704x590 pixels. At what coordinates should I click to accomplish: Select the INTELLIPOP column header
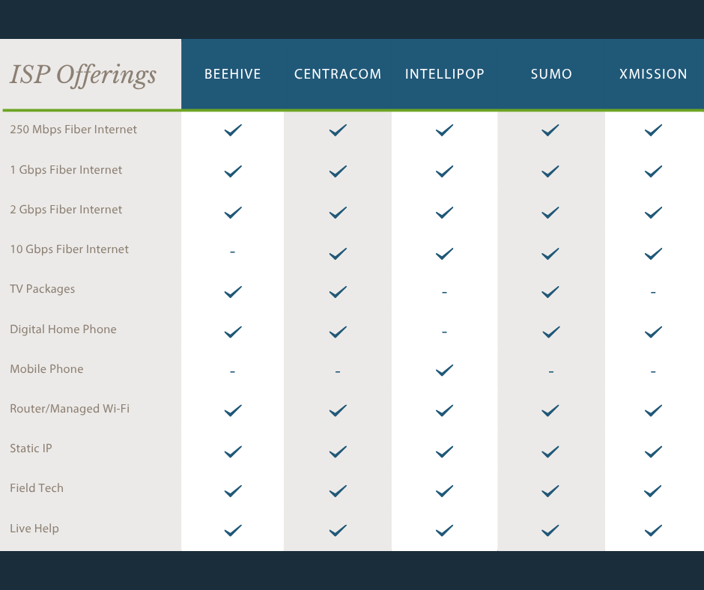[x=445, y=75]
